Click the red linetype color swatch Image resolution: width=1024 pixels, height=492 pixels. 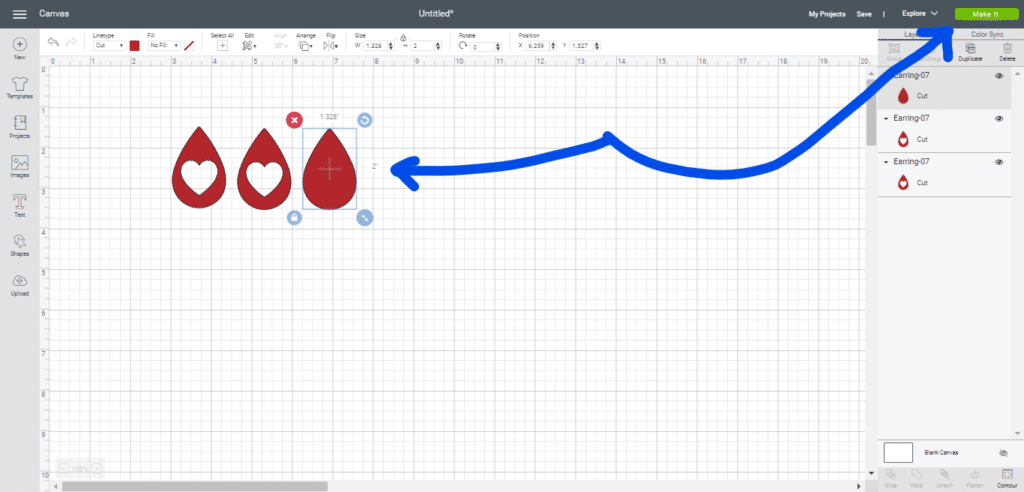click(x=135, y=46)
